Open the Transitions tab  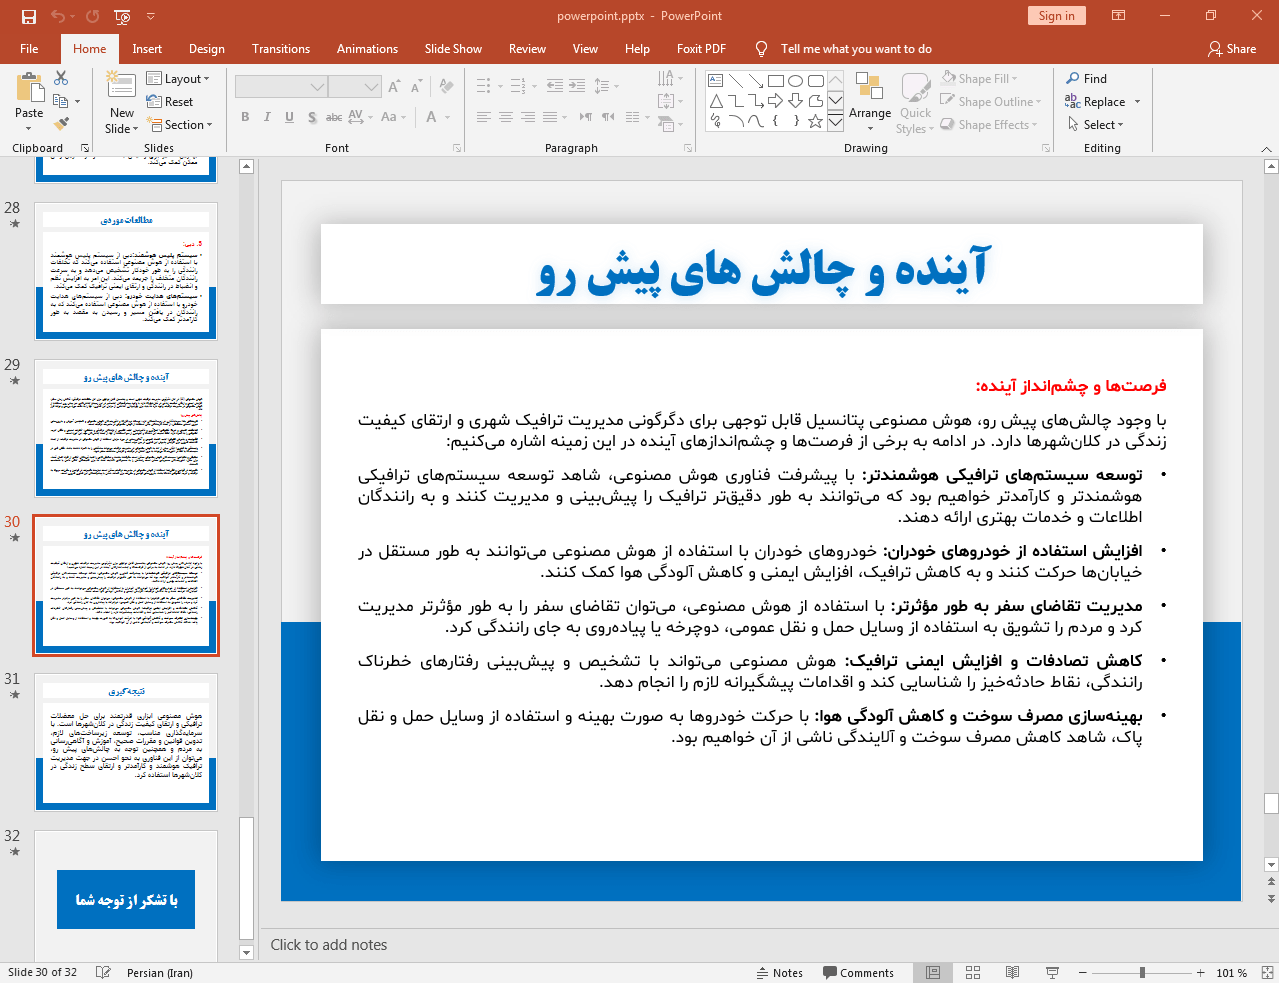pyautogui.click(x=281, y=48)
